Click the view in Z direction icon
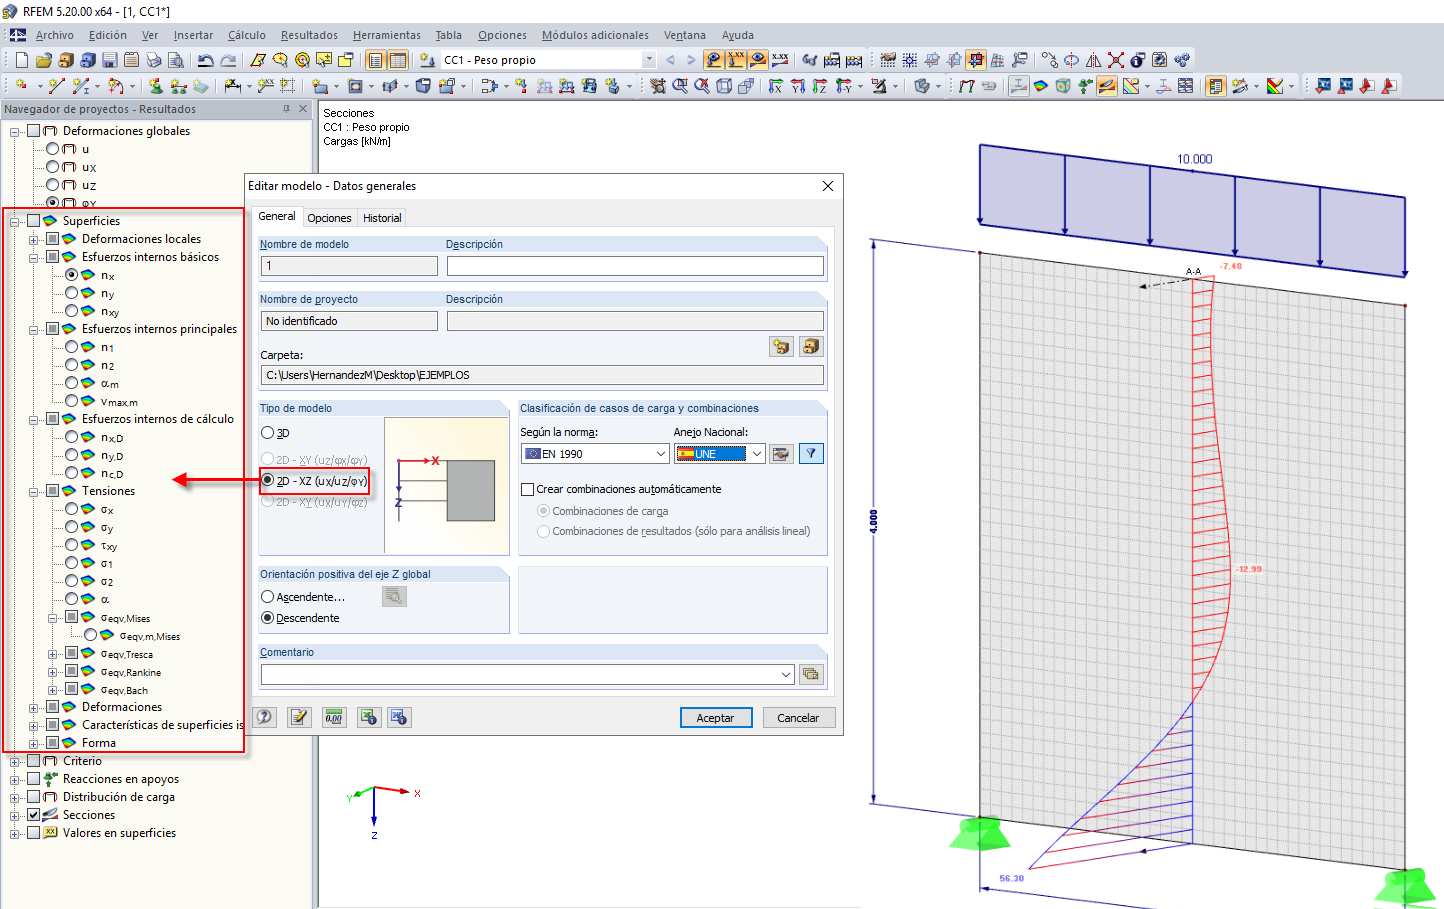 pos(820,86)
